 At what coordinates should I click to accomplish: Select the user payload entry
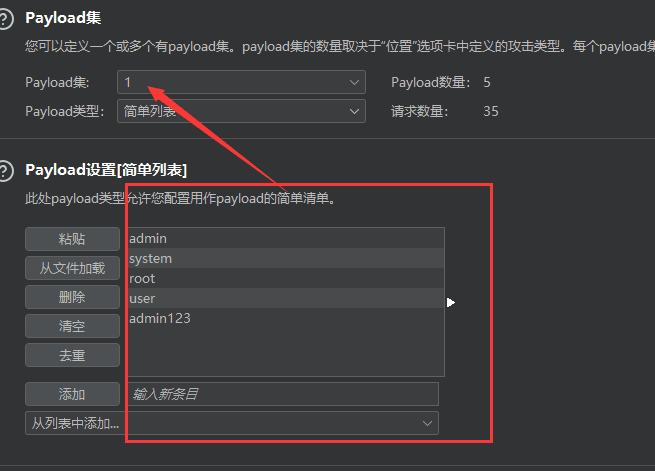[284, 298]
